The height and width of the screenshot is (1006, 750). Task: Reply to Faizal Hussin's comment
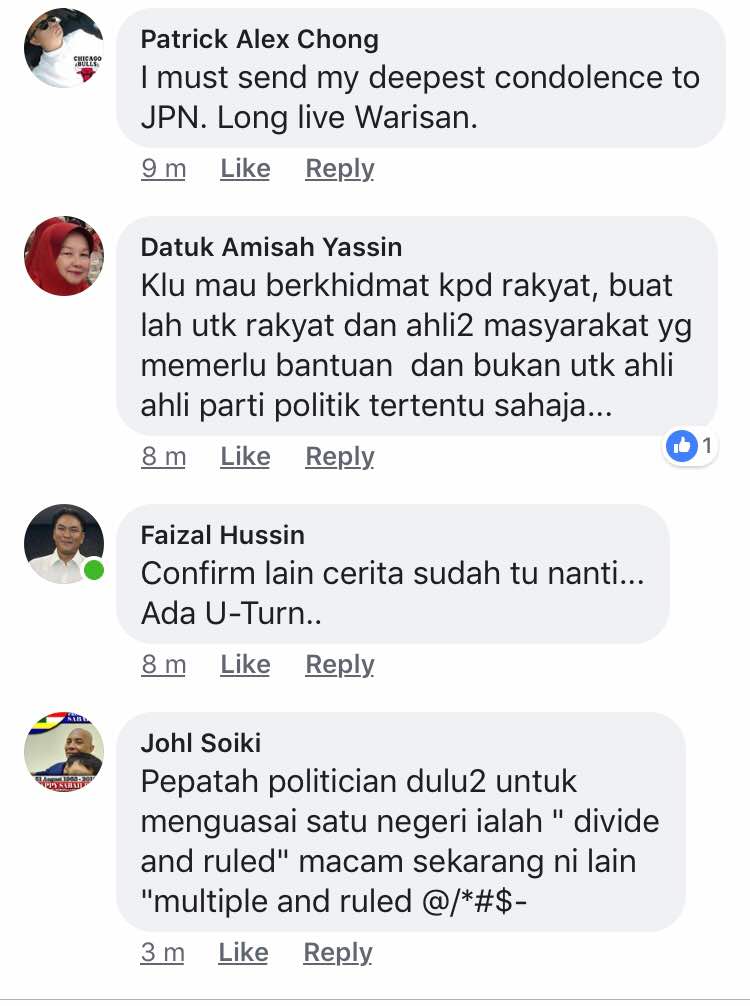pos(339,665)
